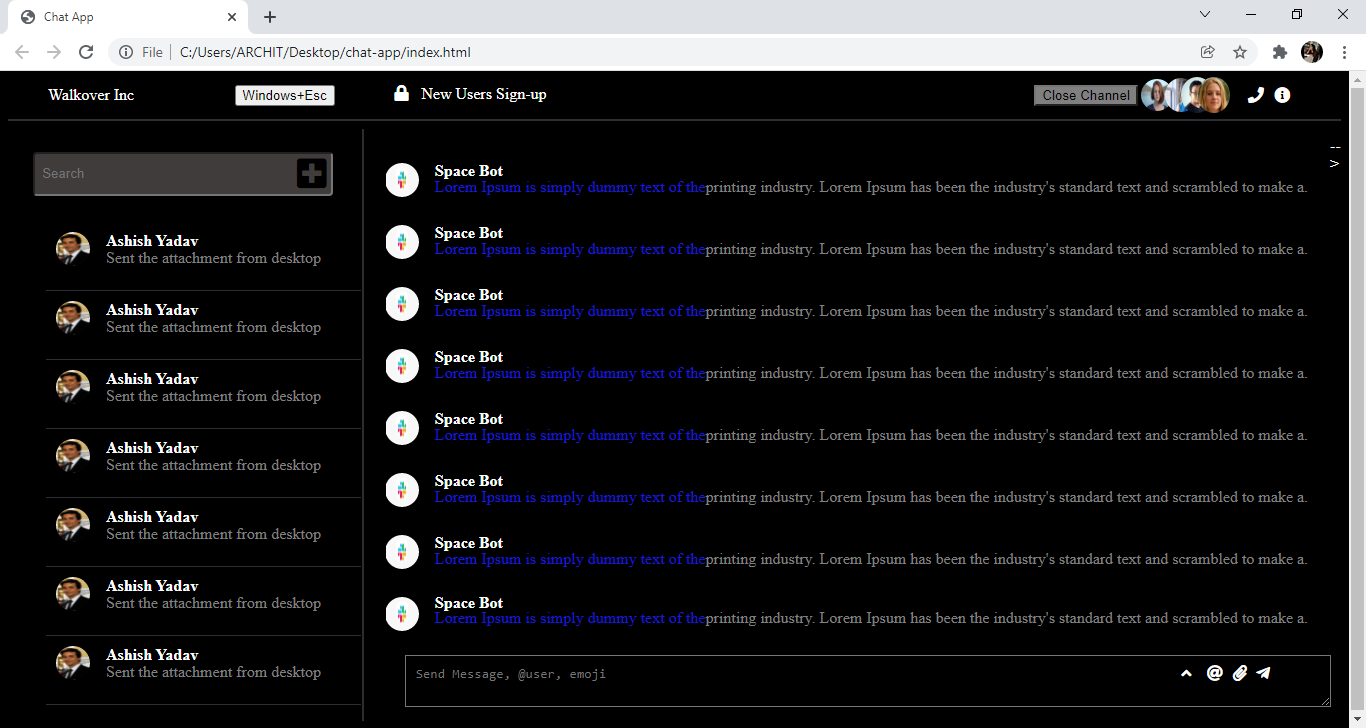Start a call with the phone icon
The image size is (1366, 728).
(x=1256, y=95)
